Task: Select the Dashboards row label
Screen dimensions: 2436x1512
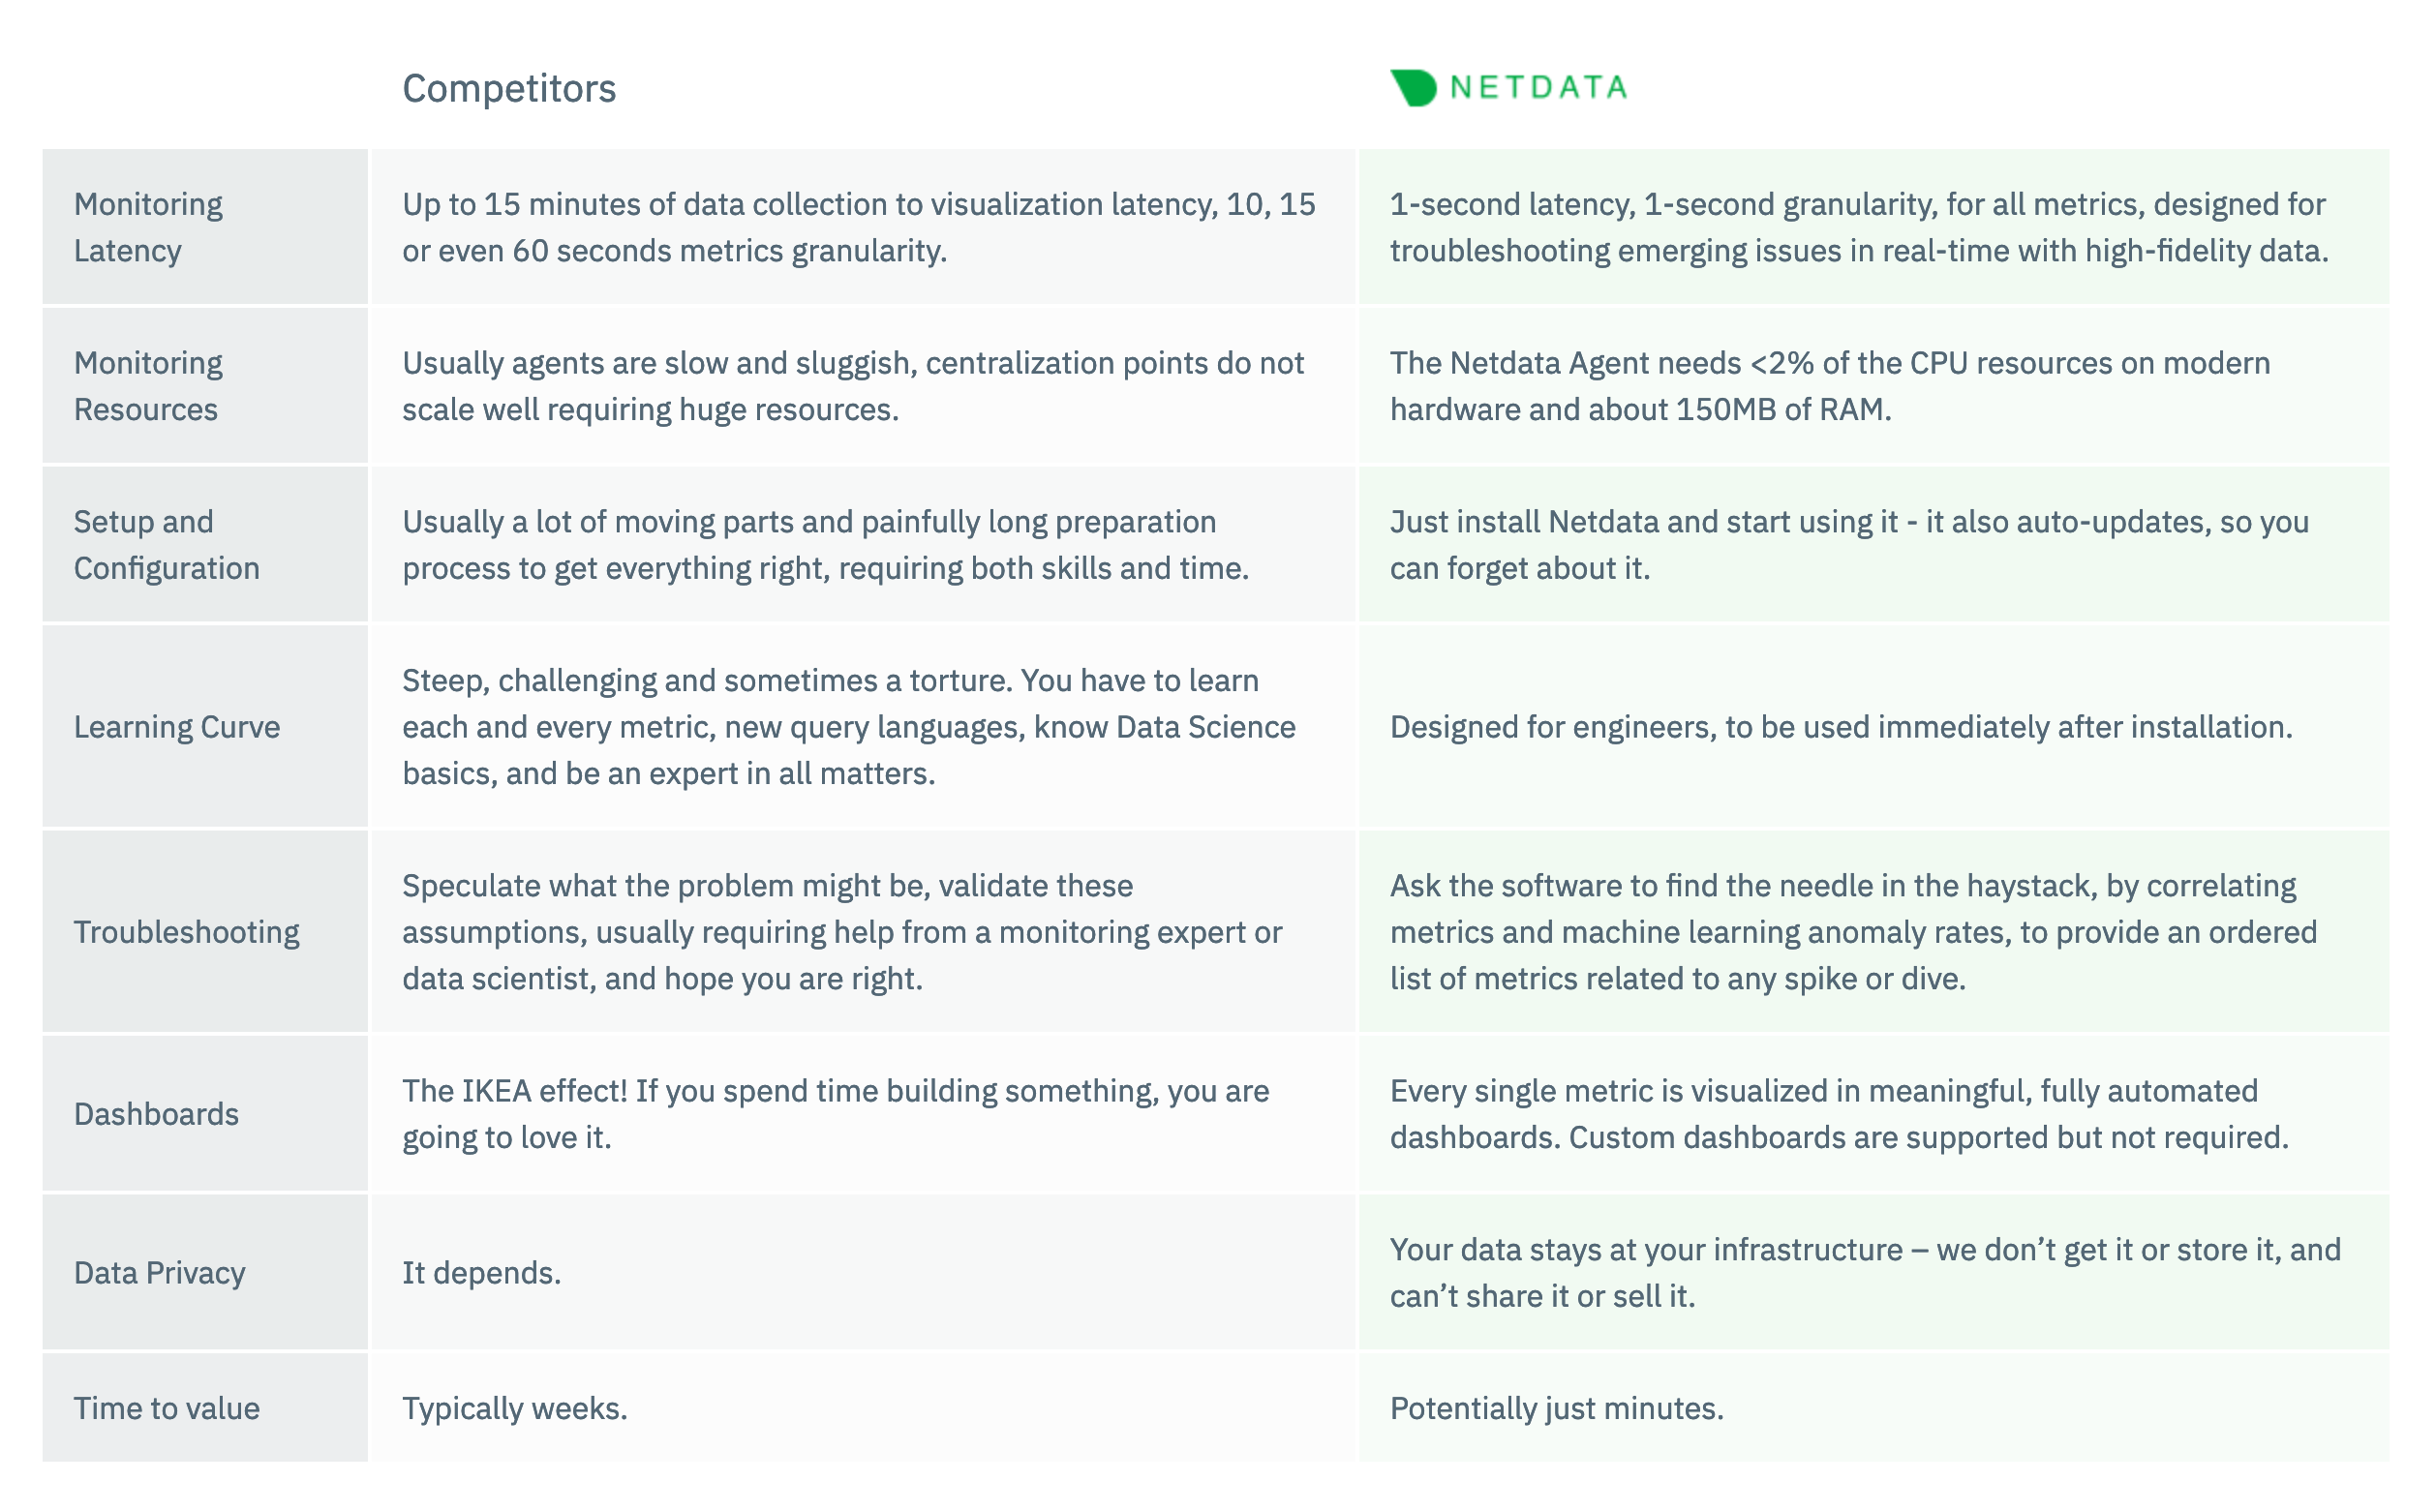Action: pyautogui.click(x=156, y=1114)
